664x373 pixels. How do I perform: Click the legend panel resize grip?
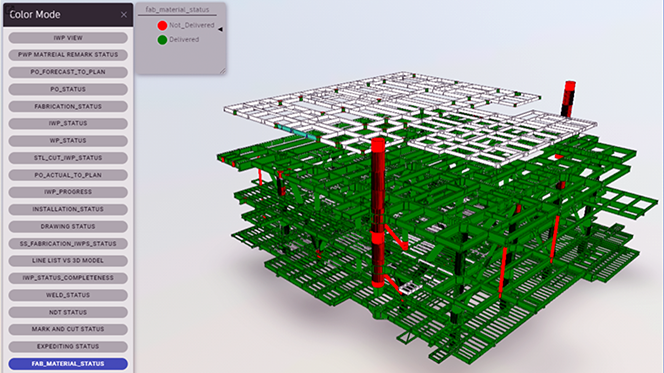222,71
